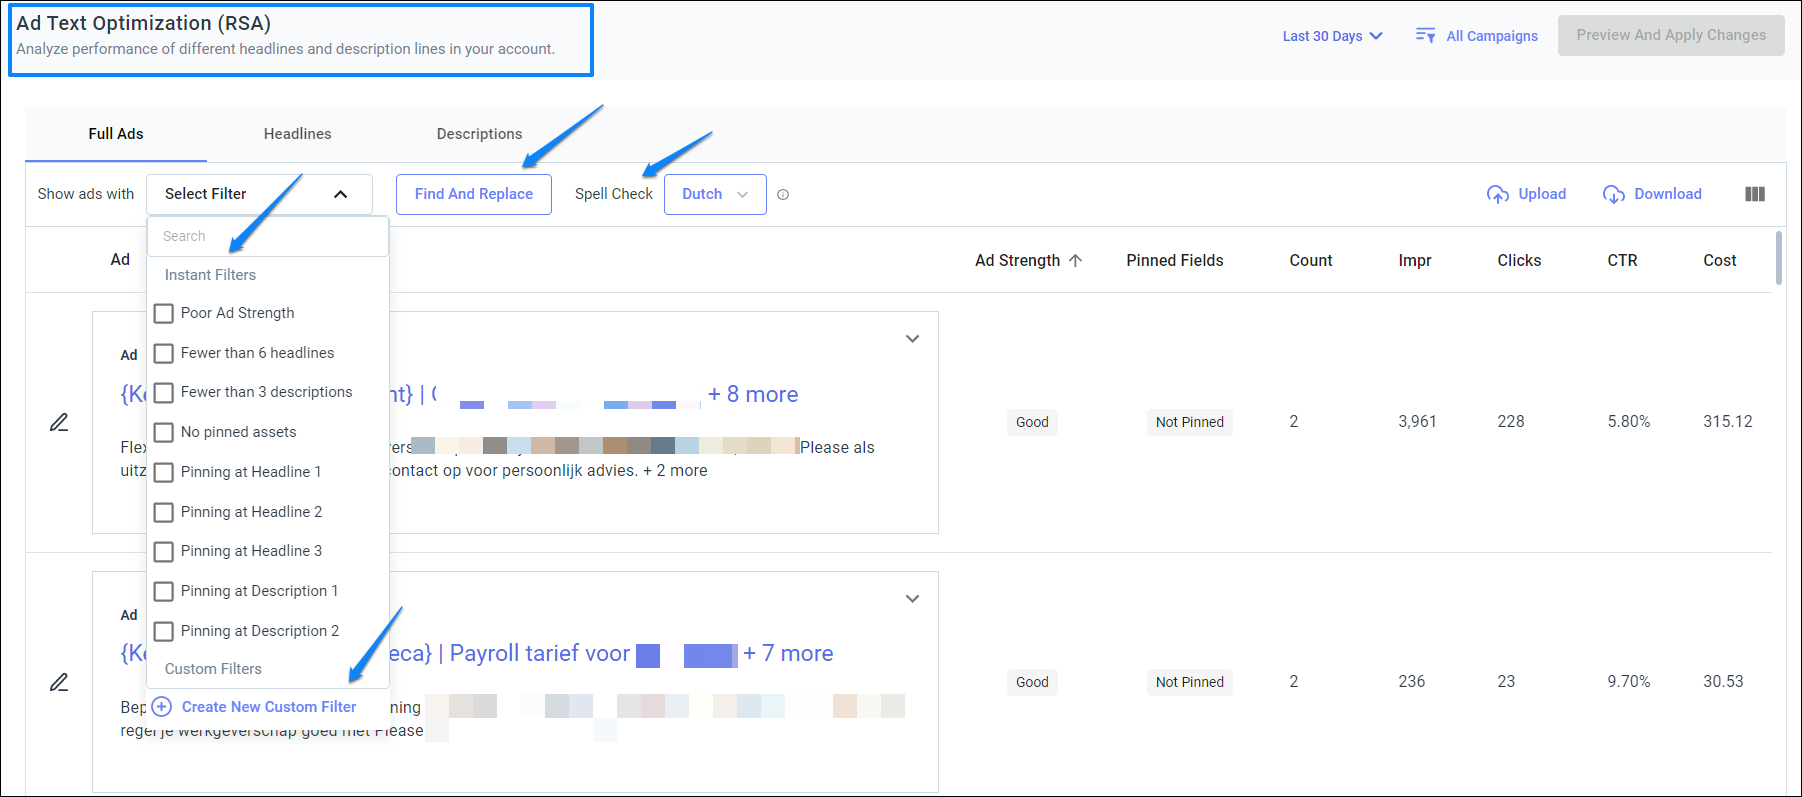Click the All Campaigns link text
The height and width of the screenshot is (797, 1802).
tap(1492, 36)
